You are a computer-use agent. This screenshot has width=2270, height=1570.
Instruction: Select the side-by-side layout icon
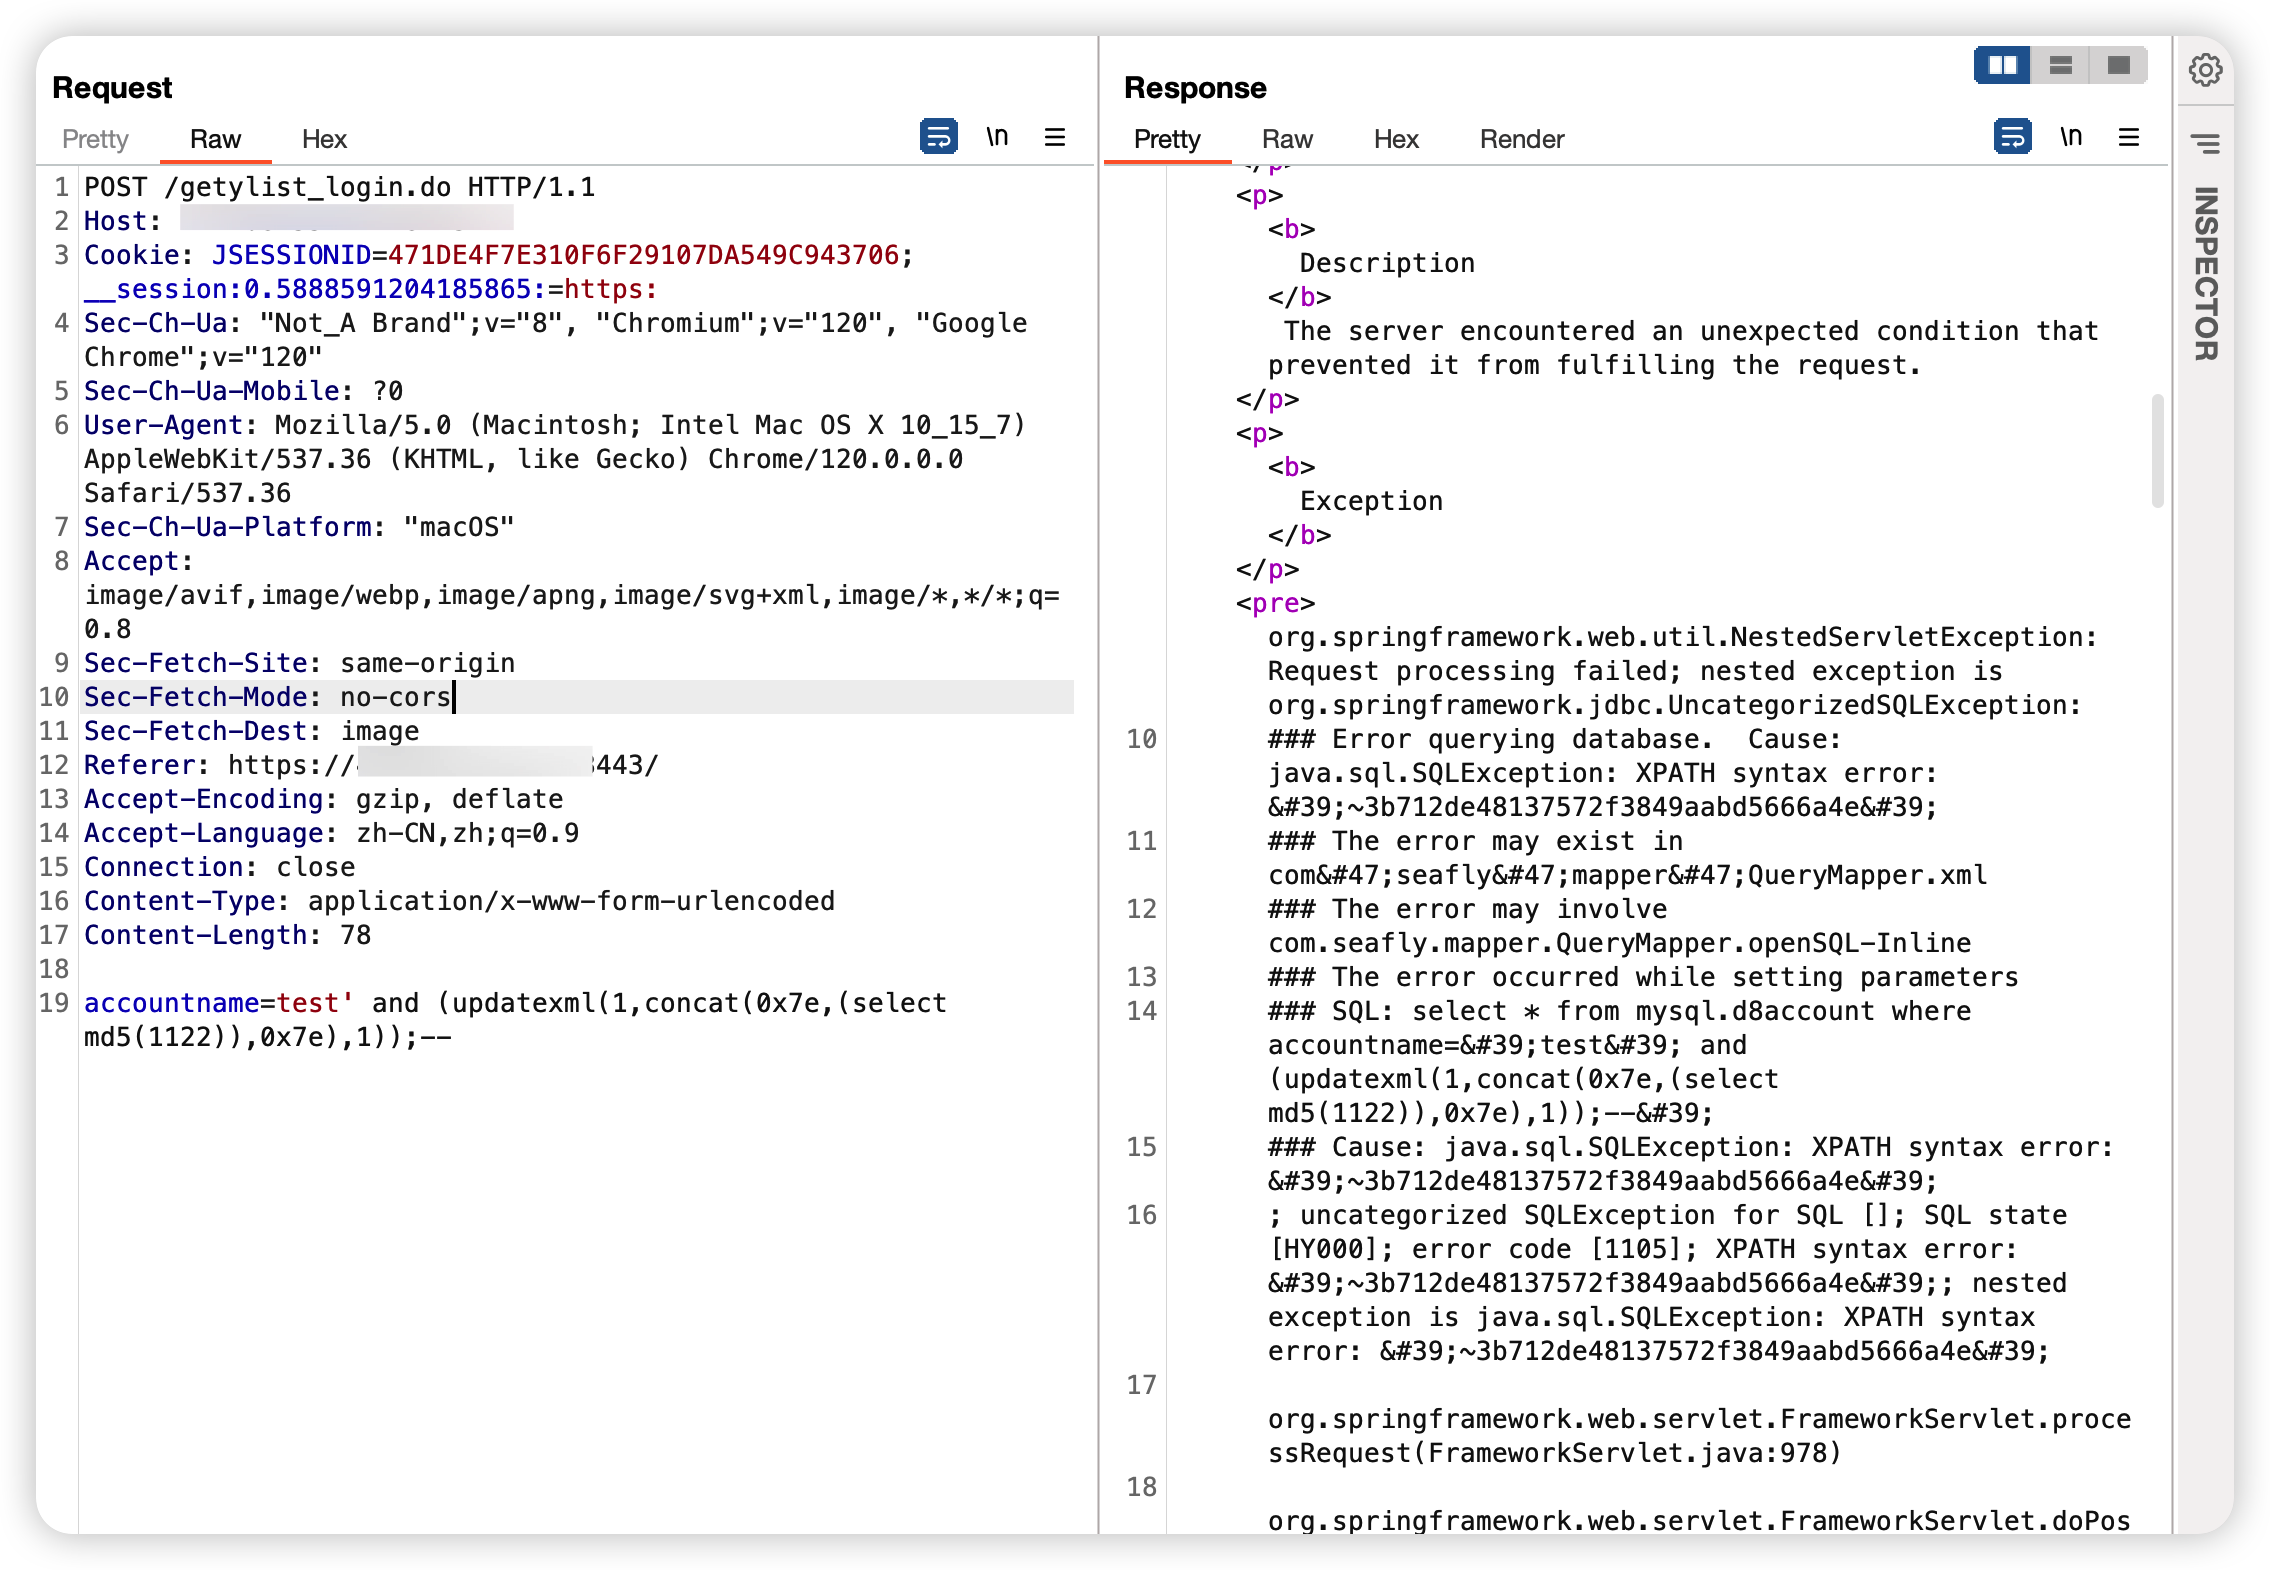[2002, 66]
